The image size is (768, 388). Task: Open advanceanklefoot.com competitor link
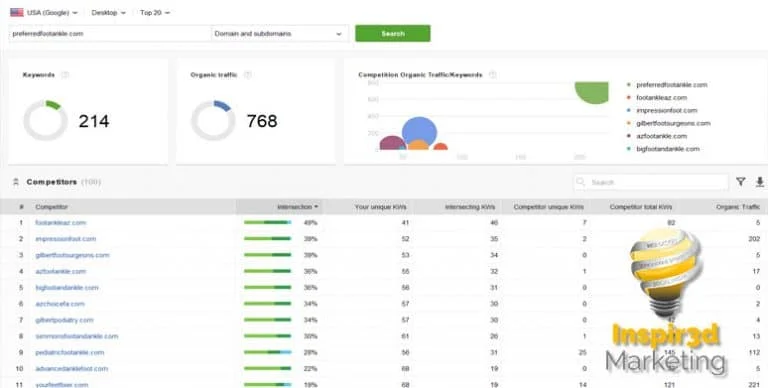(x=72, y=368)
